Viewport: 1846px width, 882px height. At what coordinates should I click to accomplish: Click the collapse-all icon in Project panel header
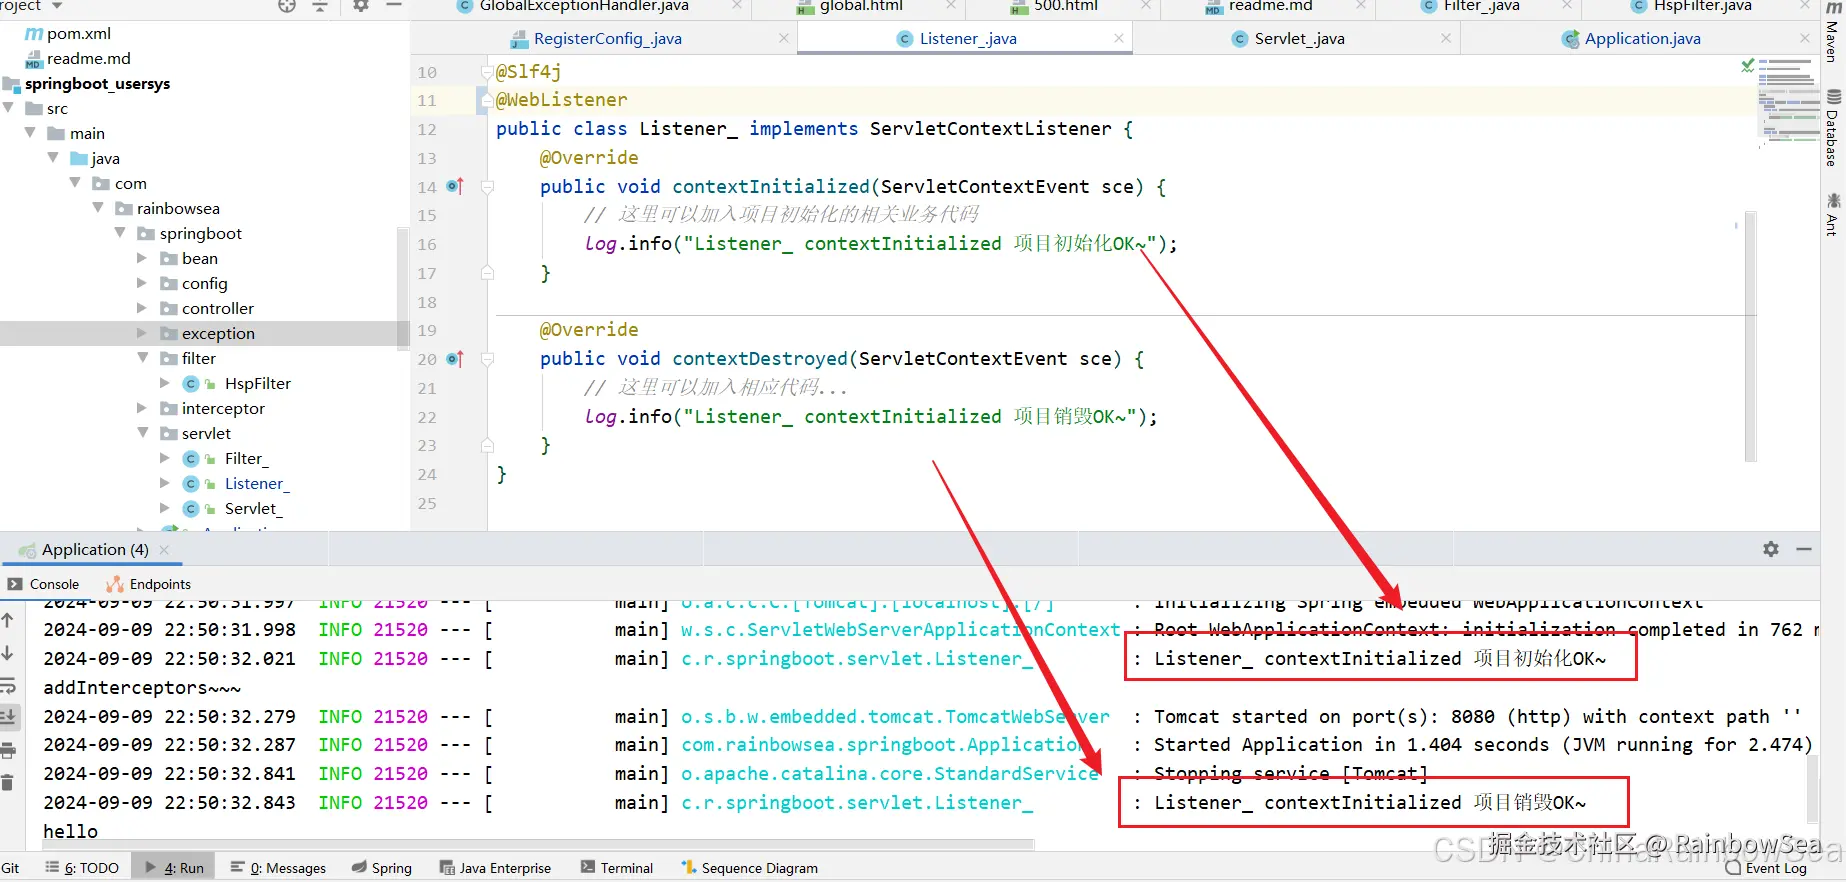point(320,6)
